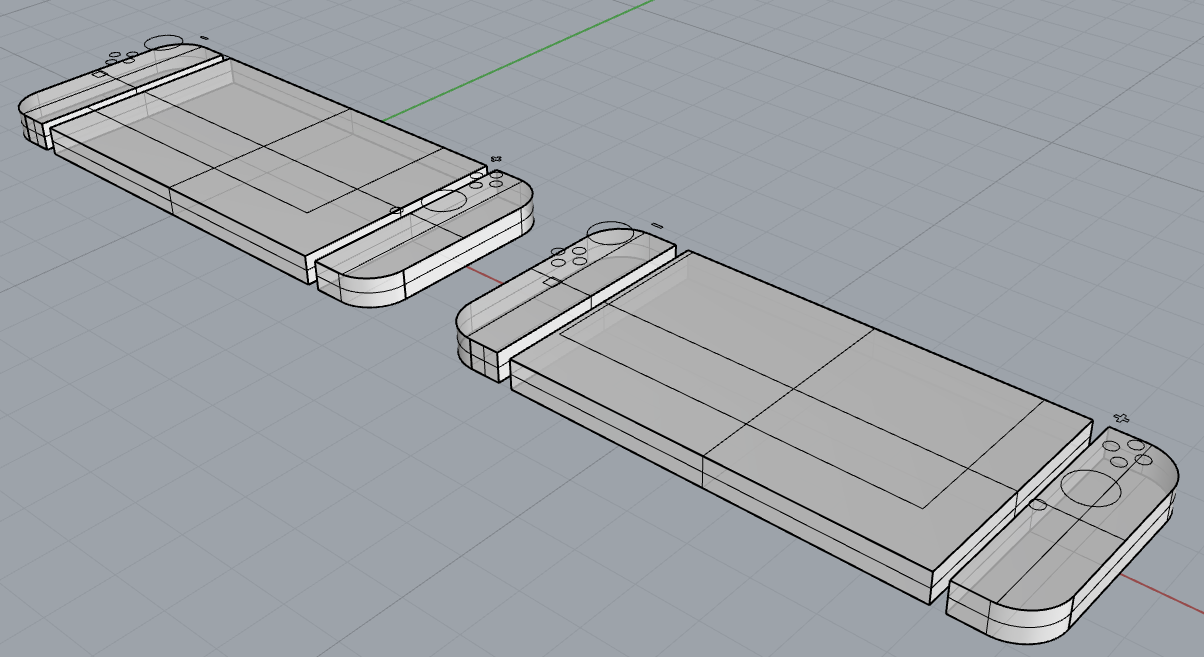Pick the plus symbol beside front model
Screen dimensions: 1204x657
(x=1121, y=417)
